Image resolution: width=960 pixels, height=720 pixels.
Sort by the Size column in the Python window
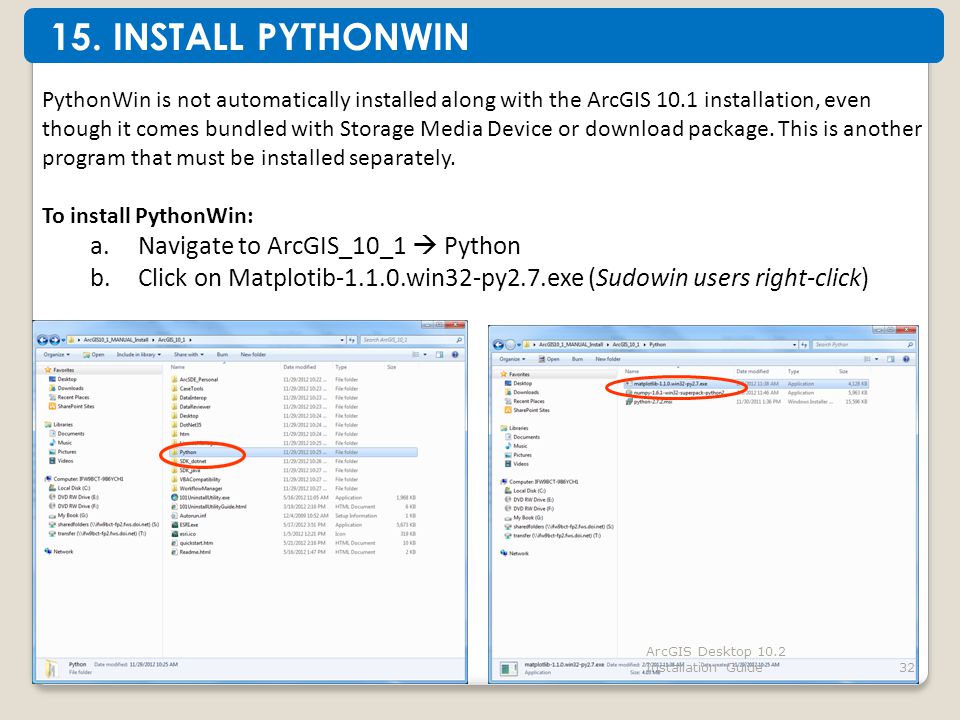[843, 372]
